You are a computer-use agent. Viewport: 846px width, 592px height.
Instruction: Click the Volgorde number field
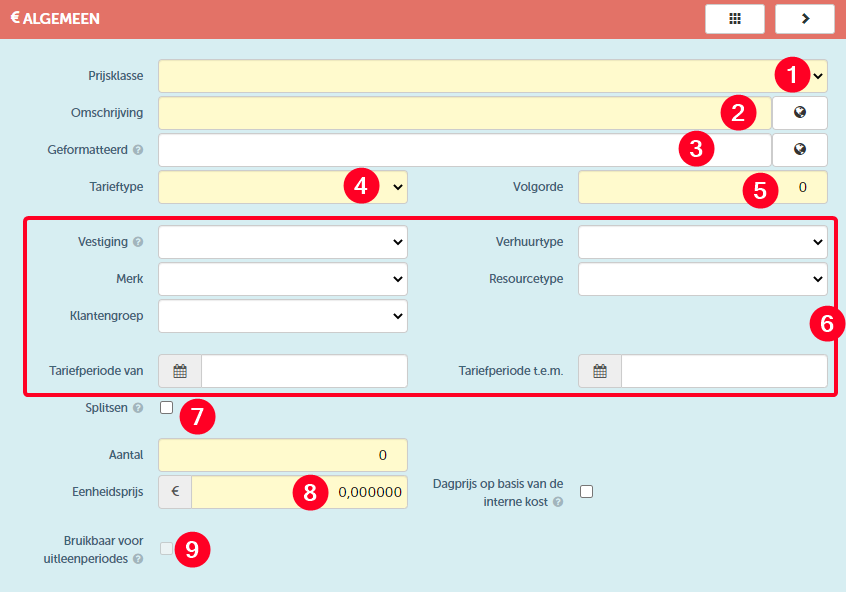click(702, 187)
